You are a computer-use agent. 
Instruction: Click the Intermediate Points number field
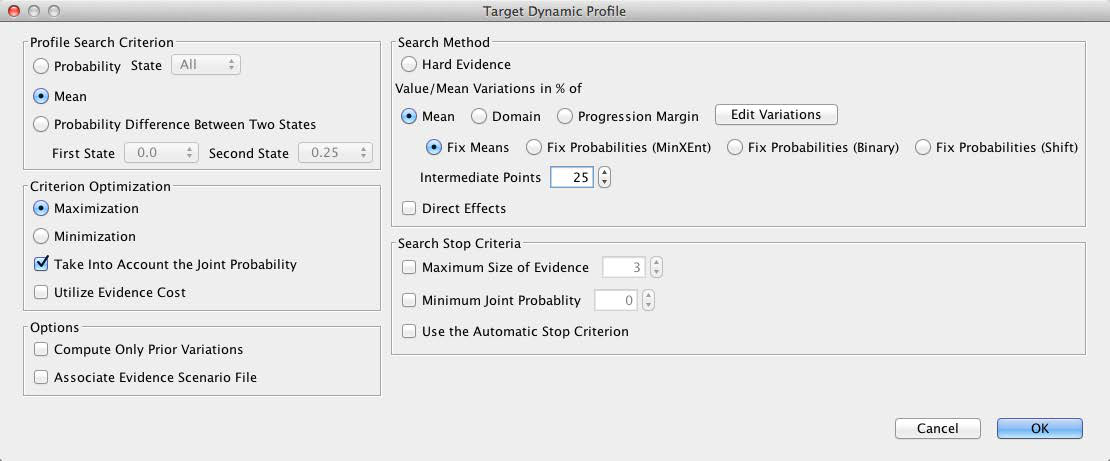571,178
